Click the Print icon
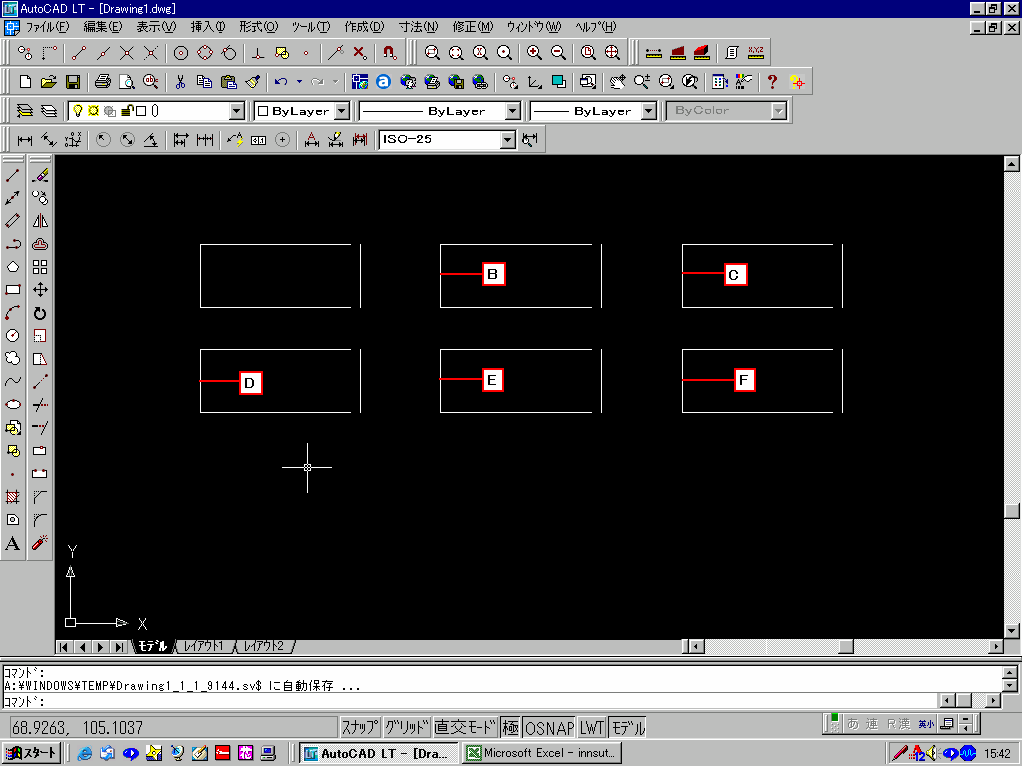This screenshot has height=767, width=1023. 102,82
